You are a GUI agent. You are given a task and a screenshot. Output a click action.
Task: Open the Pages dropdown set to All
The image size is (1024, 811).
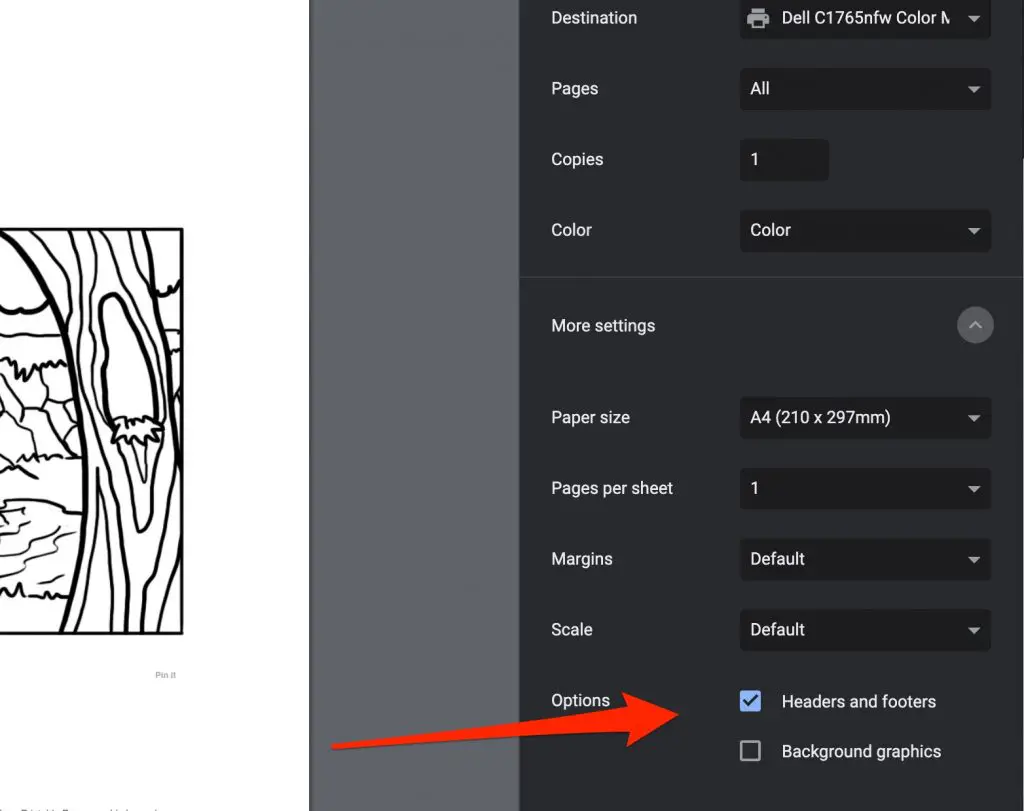click(x=865, y=89)
